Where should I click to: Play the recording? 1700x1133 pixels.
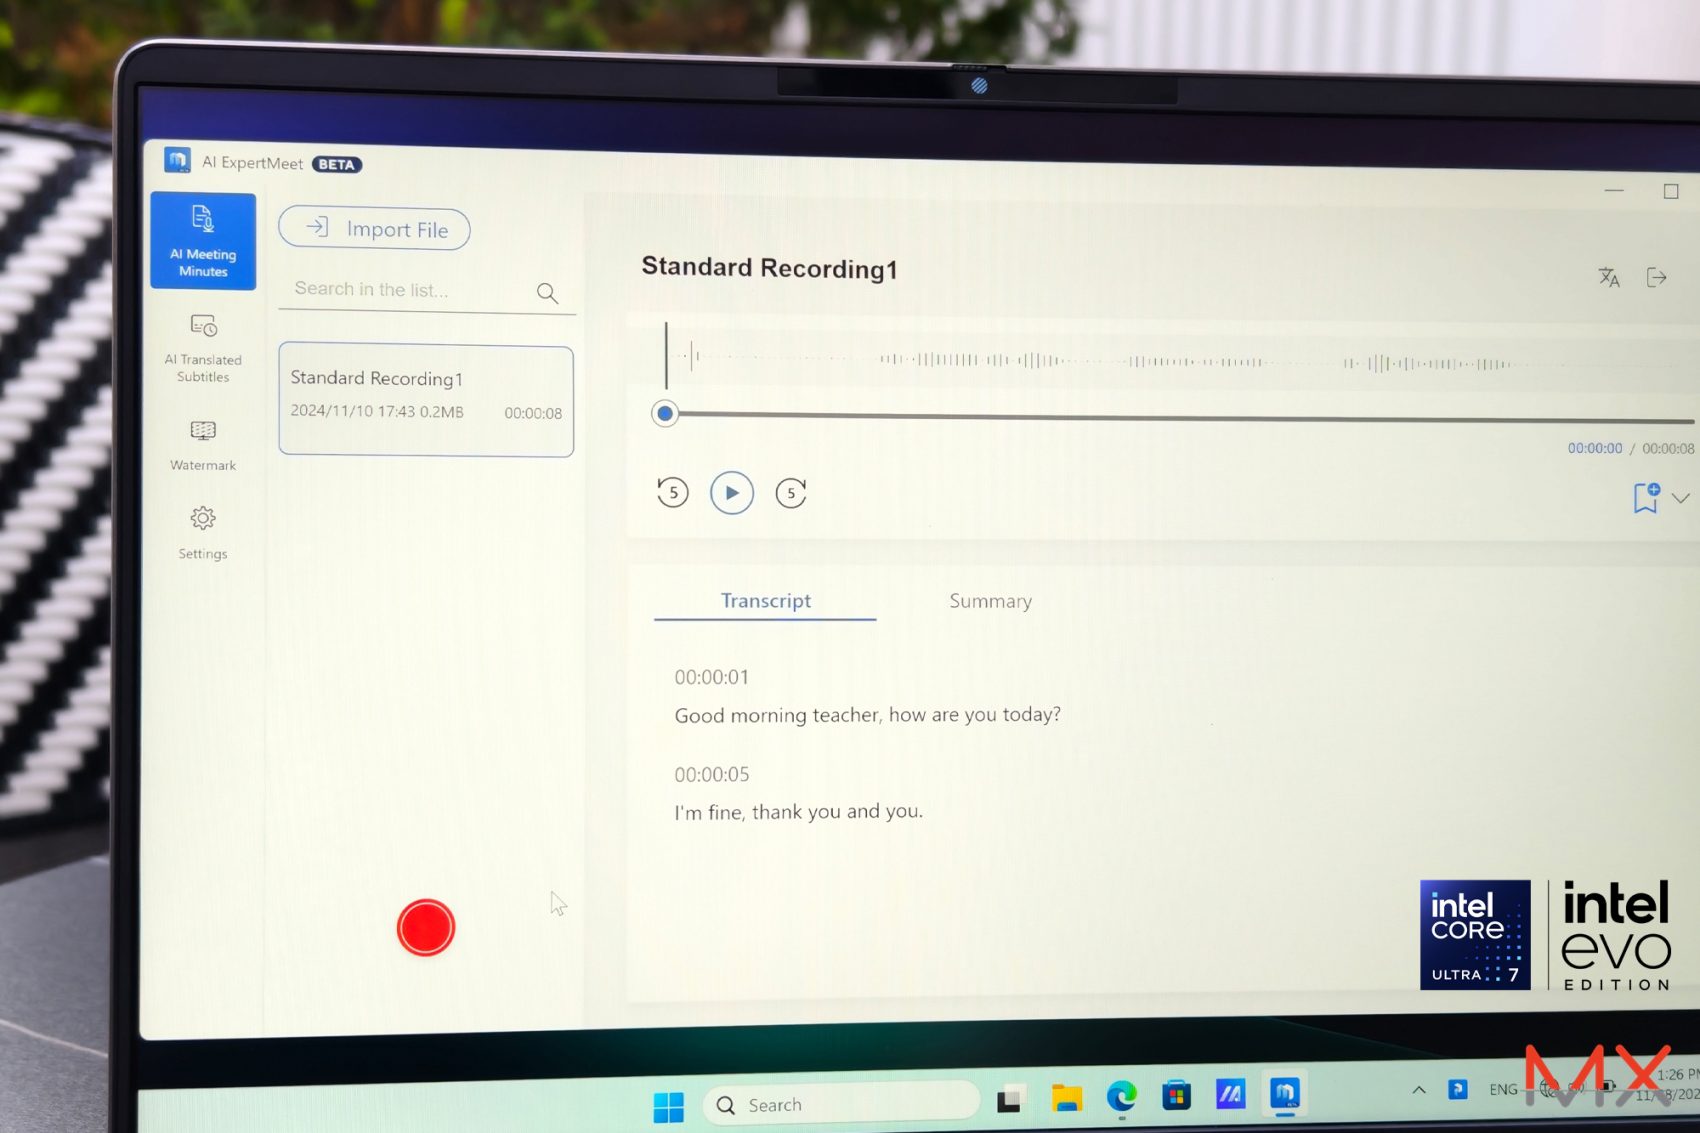click(x=732, y=493)
